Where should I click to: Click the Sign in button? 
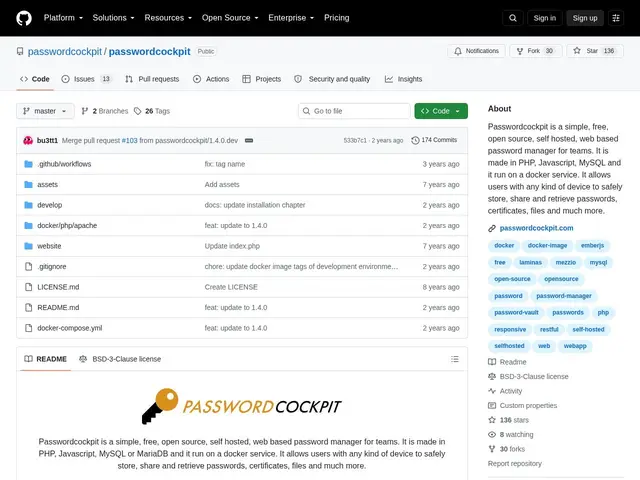(x=544, y=18)
